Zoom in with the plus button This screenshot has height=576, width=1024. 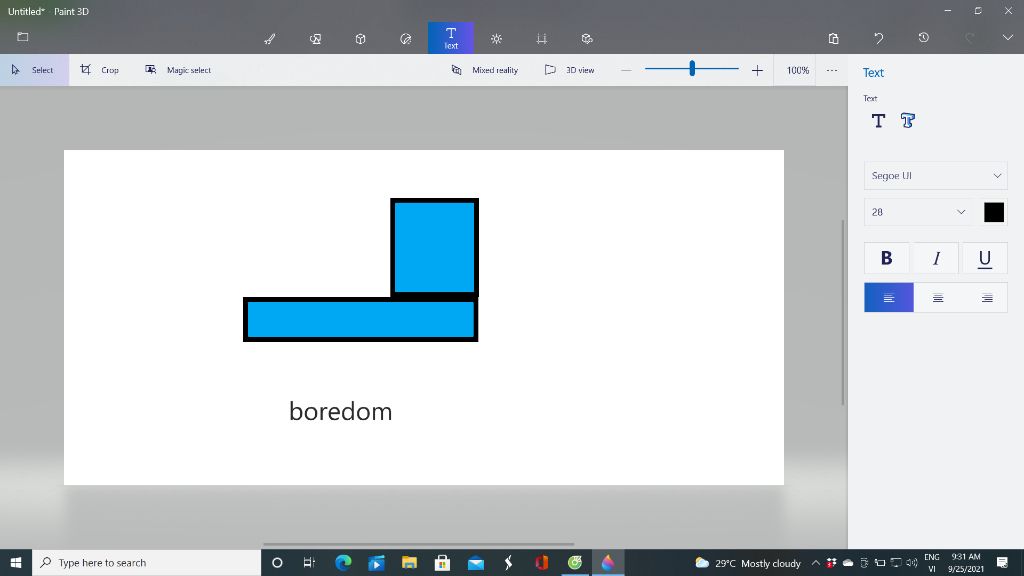click(757, 70)
